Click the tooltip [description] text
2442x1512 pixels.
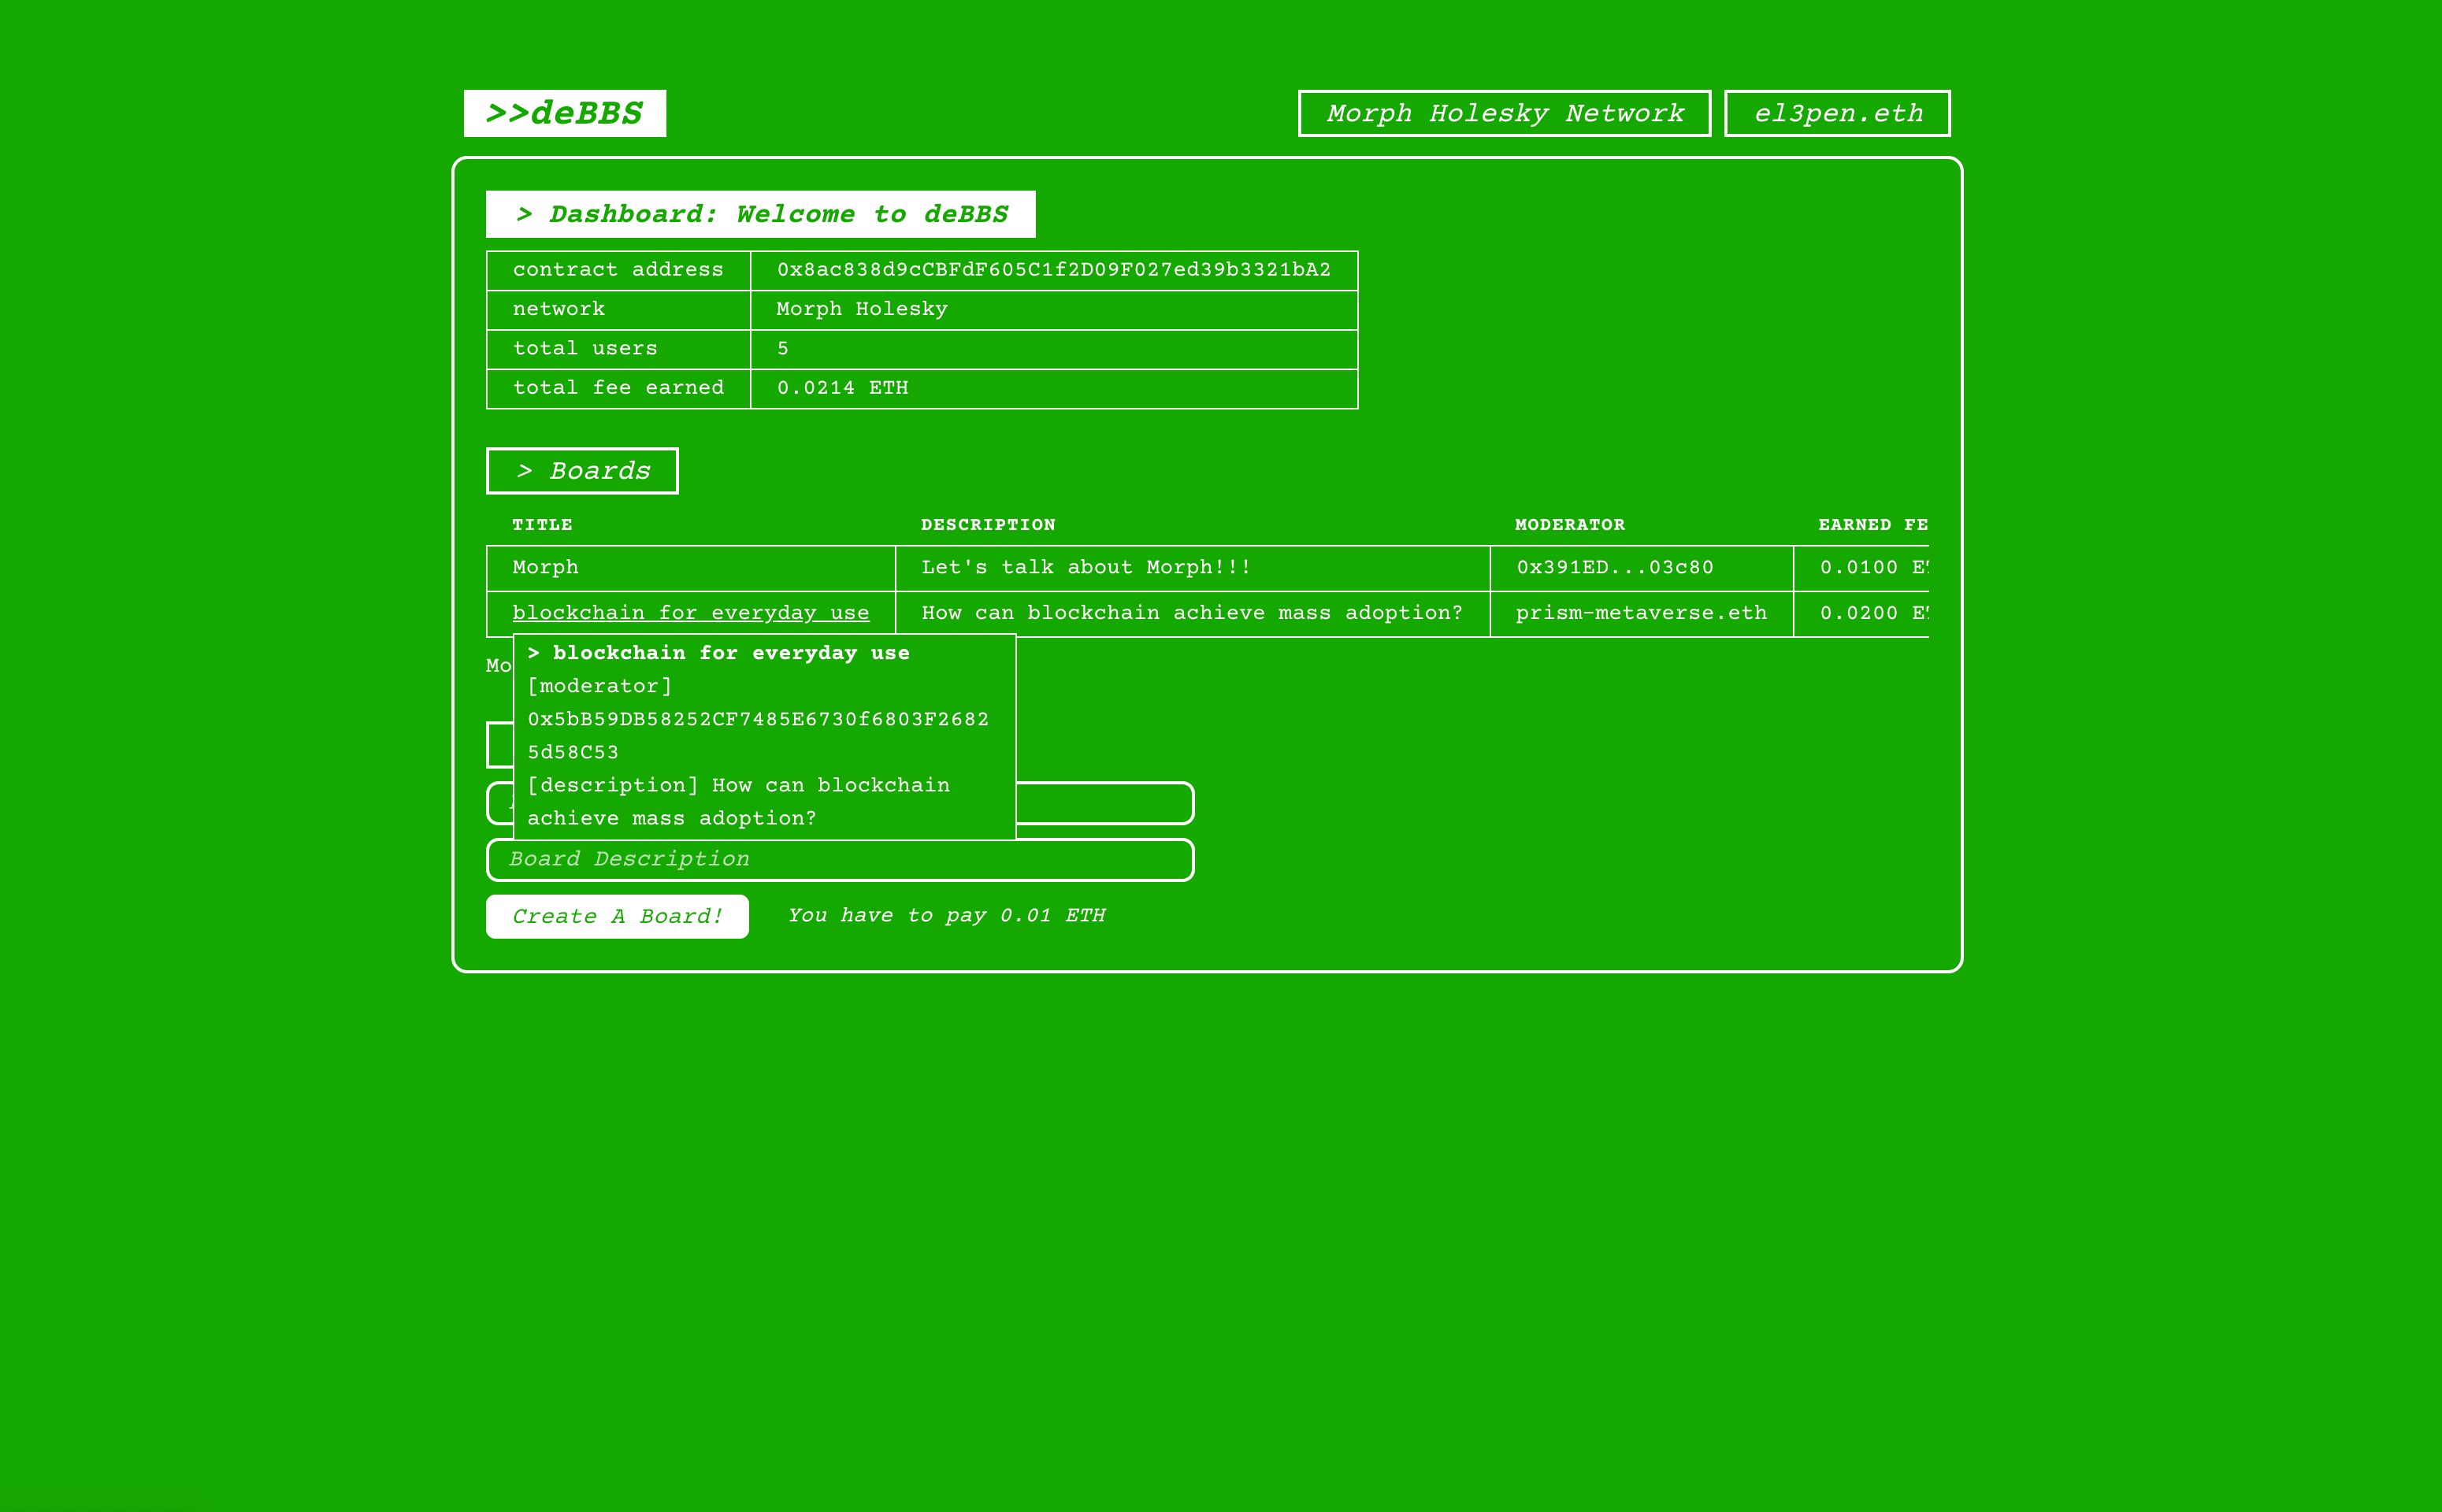[739, 802]
